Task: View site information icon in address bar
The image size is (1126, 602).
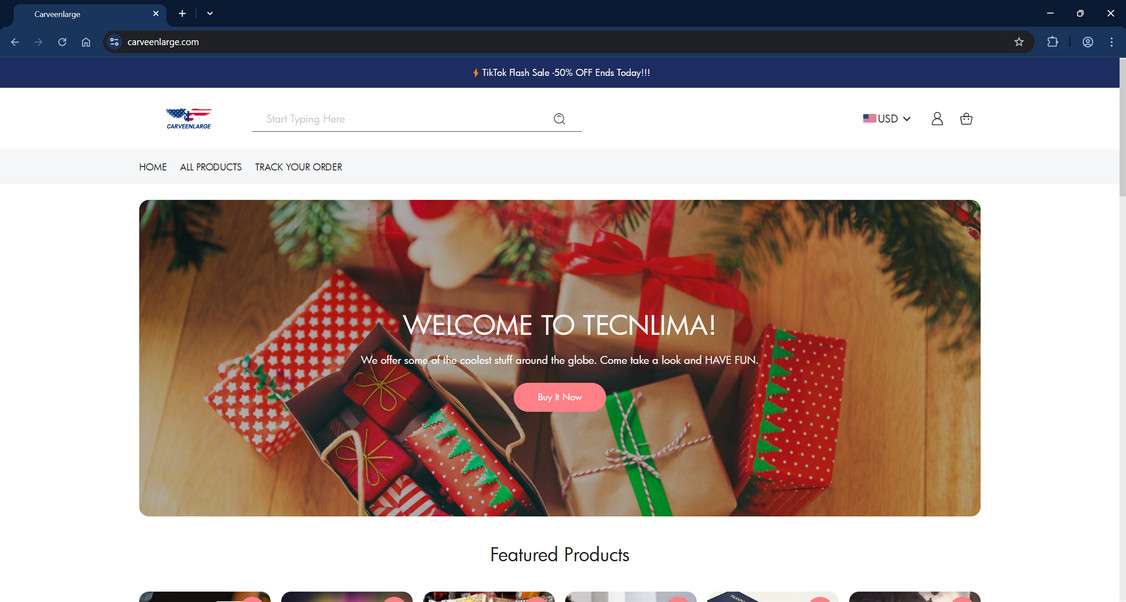Action: pyautogui.click(x=114, y=42)
